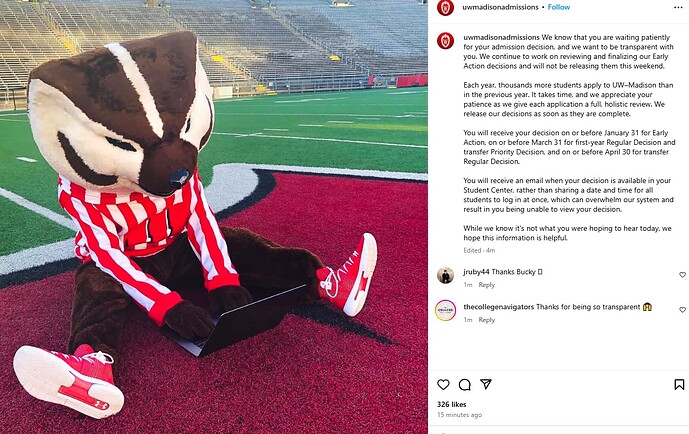
Task: View the 326 likes list
Action: (x=451, y=404)
